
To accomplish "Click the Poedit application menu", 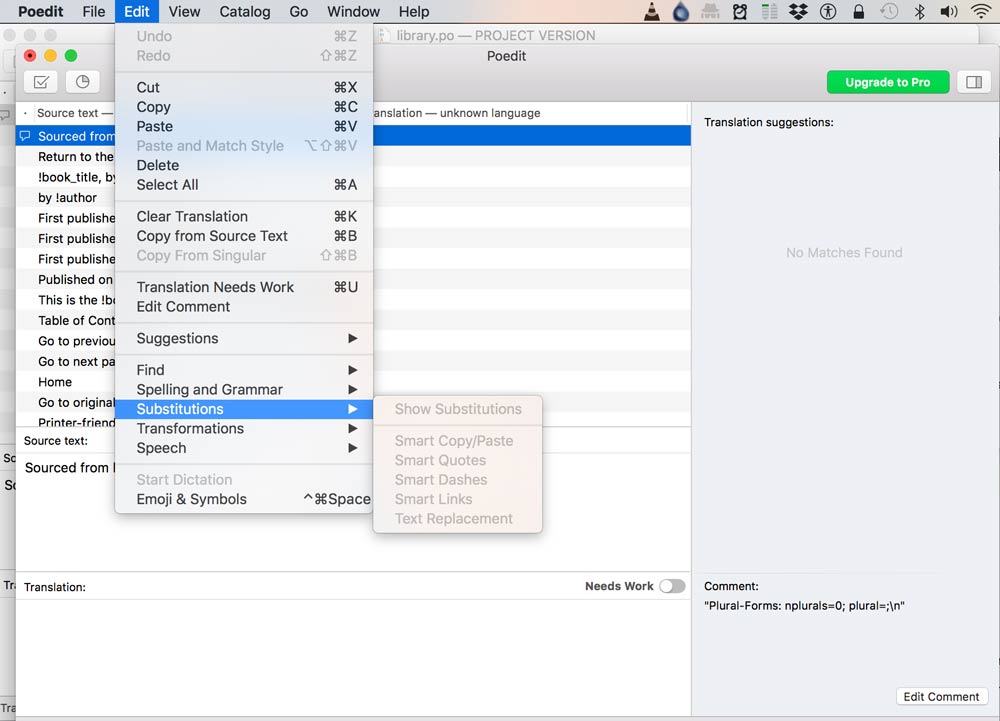I will 41,11.
